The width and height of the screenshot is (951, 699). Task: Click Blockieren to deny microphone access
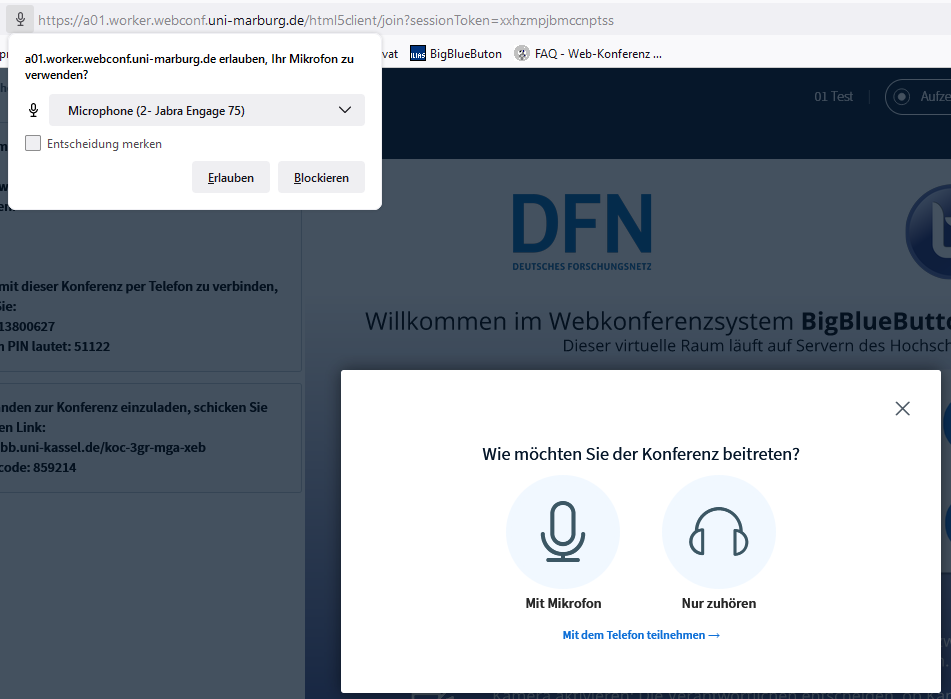pyautogui.click(x=320, y=177)
